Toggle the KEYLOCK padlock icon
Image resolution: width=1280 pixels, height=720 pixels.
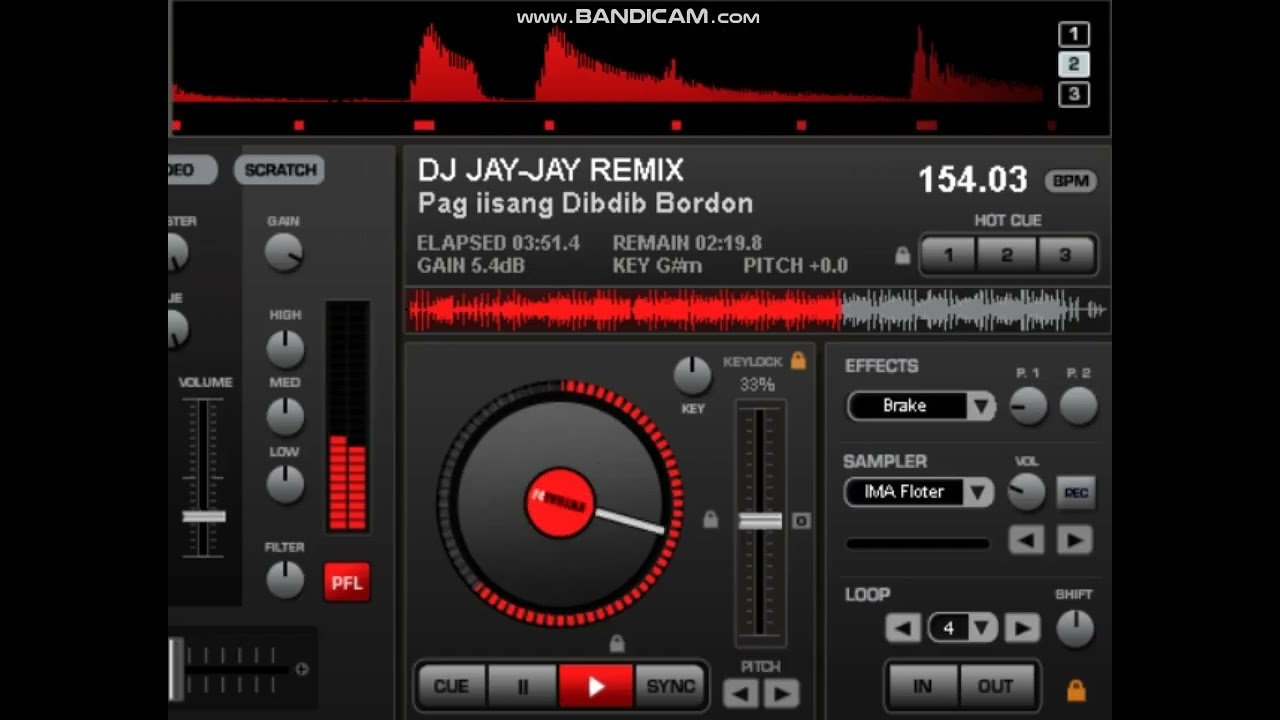(798, 360)
